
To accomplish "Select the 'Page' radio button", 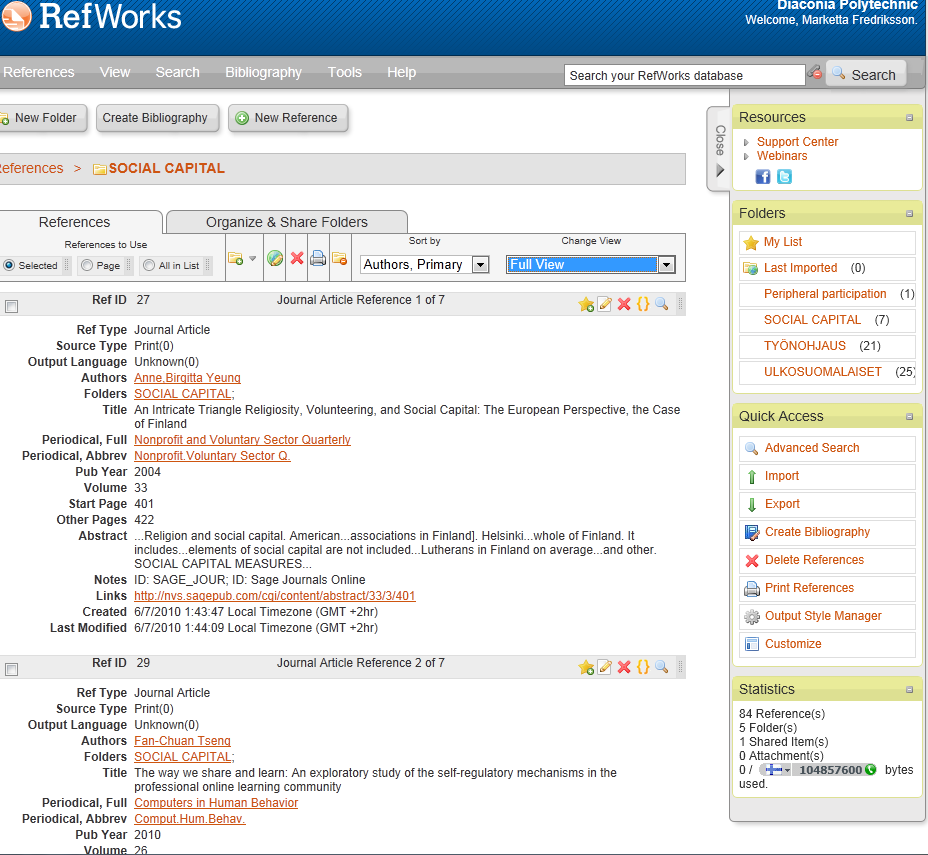I will tap(87, 265).
